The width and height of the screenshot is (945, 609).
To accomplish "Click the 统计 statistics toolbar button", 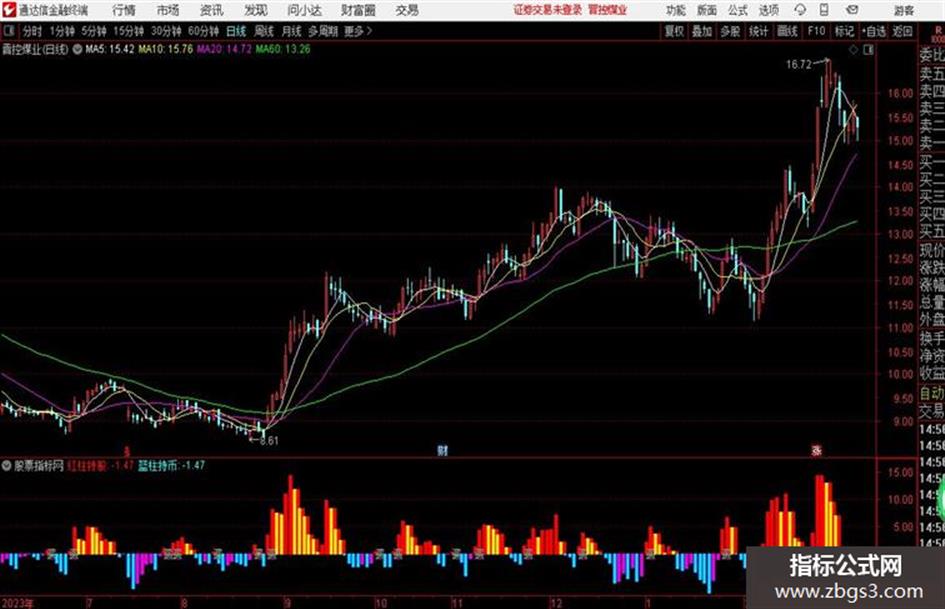I will [759, 31].
